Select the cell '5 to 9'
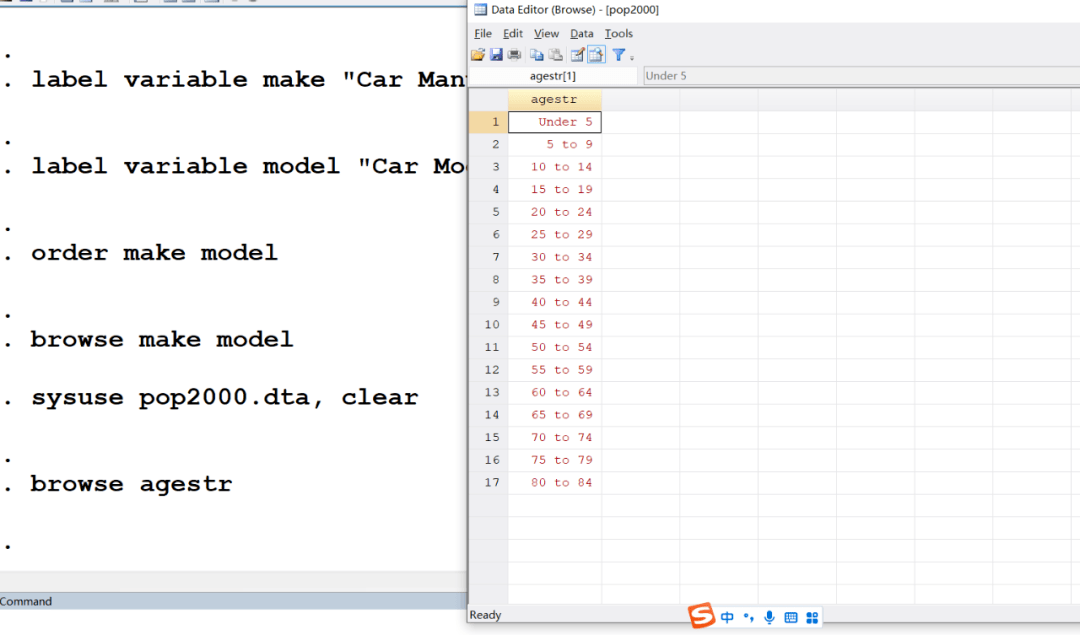 (x=554, y=145)
